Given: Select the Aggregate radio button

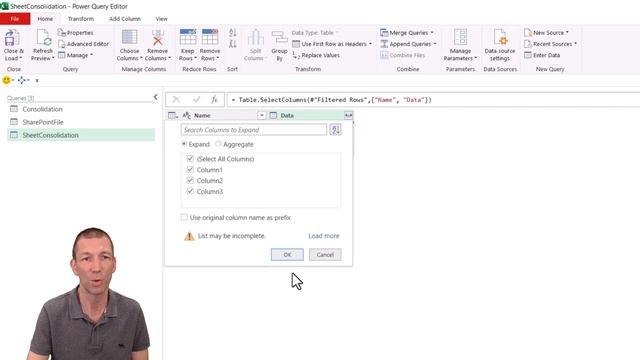Looking at the screenshot, I should click(218, 144).
